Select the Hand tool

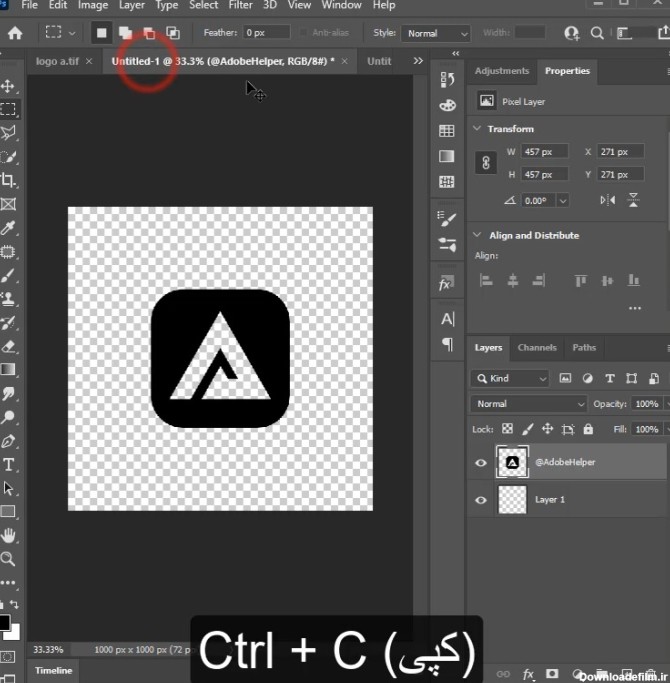8,535
